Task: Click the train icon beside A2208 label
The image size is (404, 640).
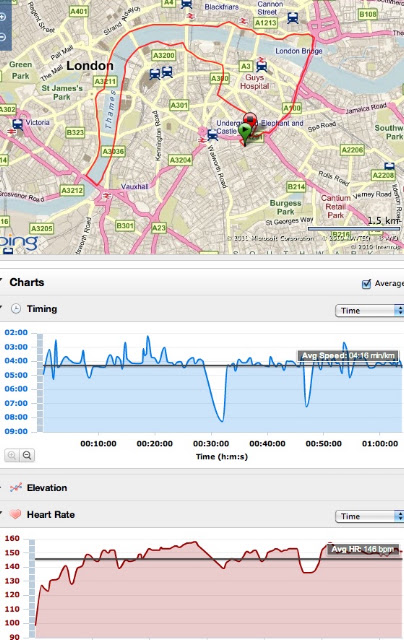Action: pyautogui.click(x=390, y=166)
